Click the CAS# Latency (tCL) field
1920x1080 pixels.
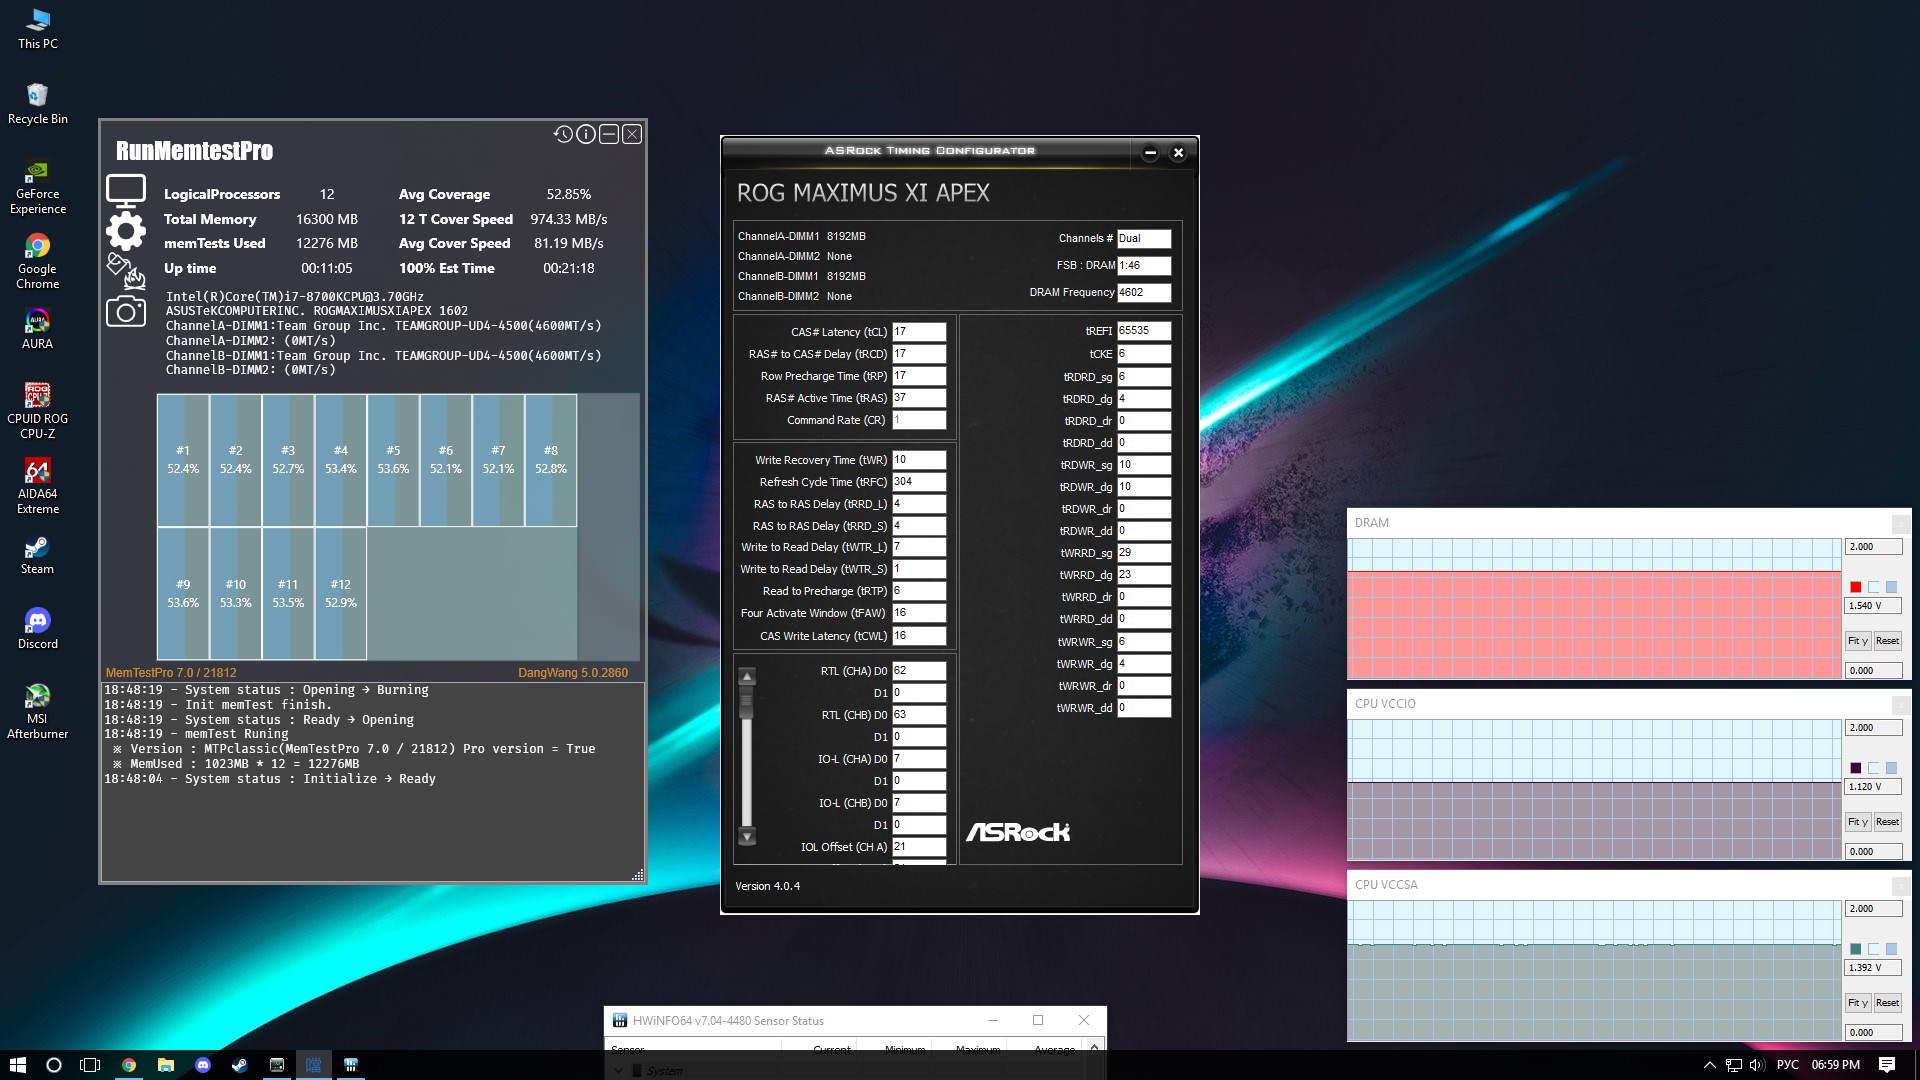pyautogui.click(x=918, y=332)
